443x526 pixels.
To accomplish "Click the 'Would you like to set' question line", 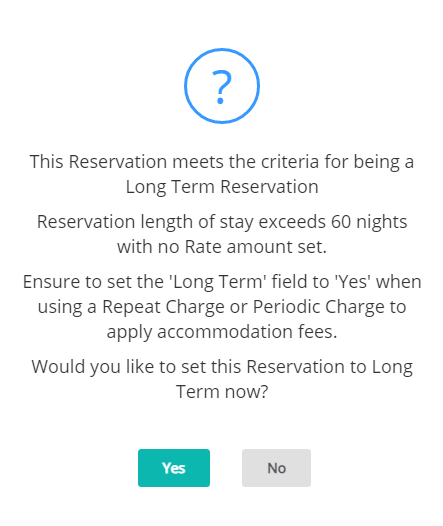I will [222, 367].
